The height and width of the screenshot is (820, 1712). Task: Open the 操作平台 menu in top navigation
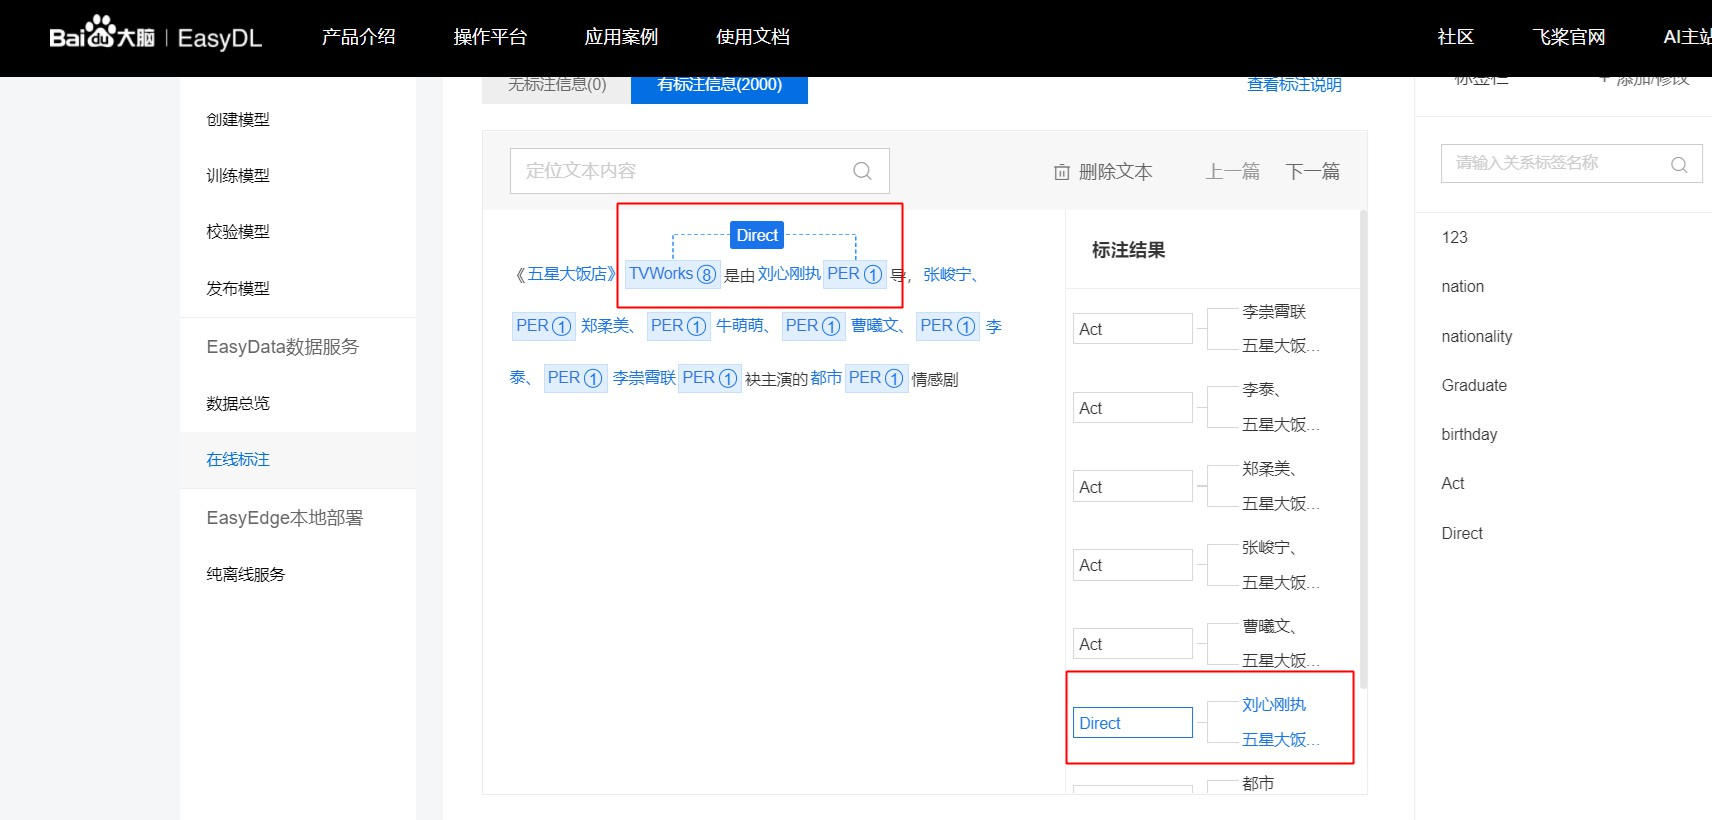coord(490,37)
